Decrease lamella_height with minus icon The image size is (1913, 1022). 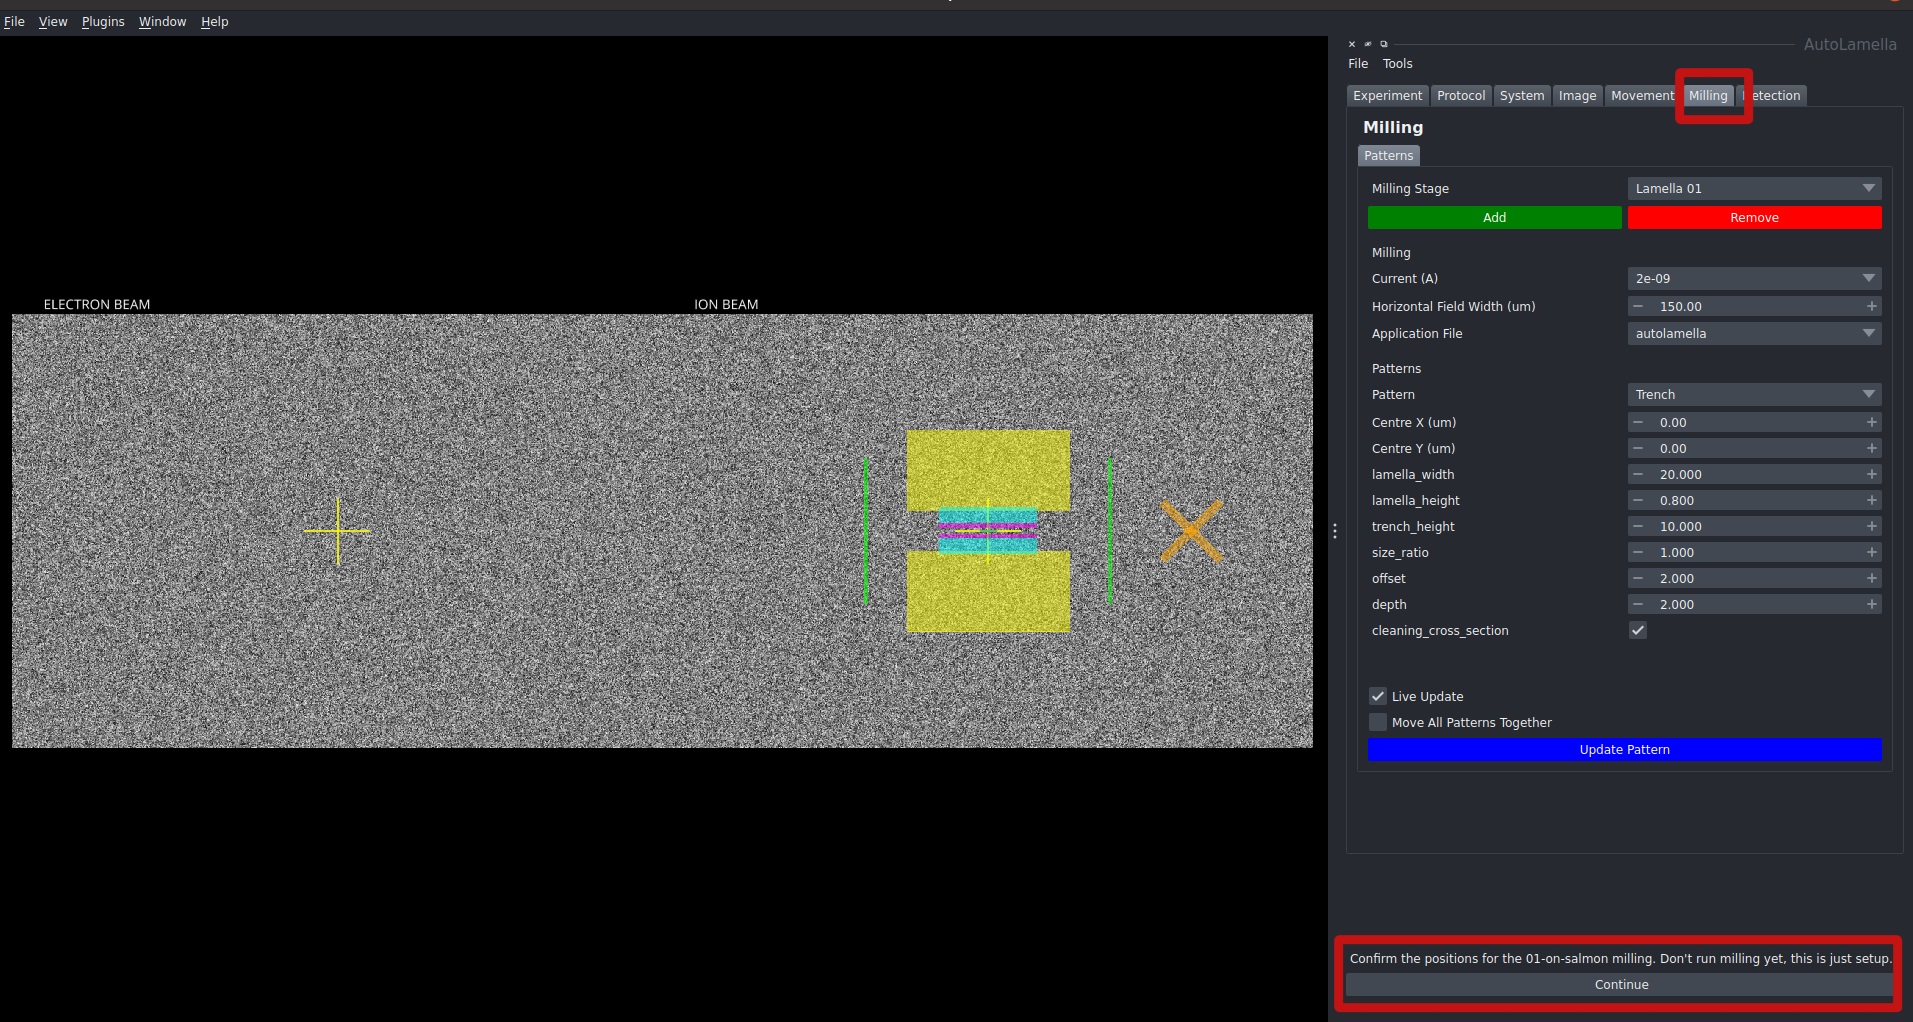(1638, 500)
